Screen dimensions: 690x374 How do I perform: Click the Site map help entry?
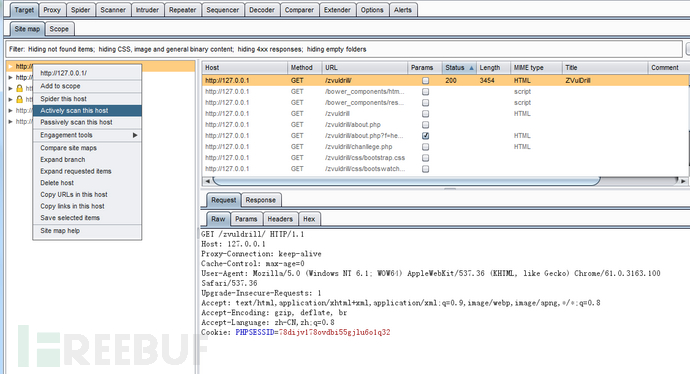(87, 231)
